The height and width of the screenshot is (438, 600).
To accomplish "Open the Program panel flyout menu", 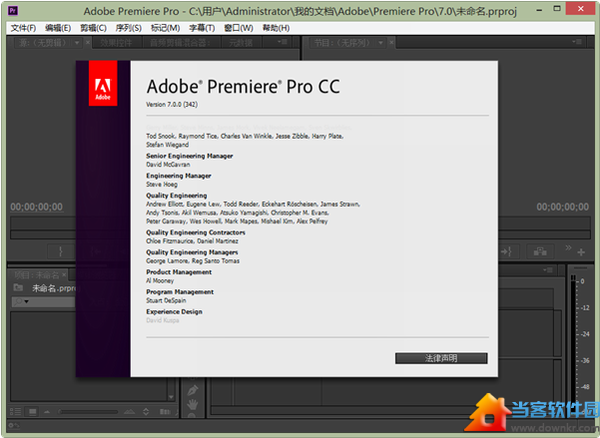I will tap(577, 42).
